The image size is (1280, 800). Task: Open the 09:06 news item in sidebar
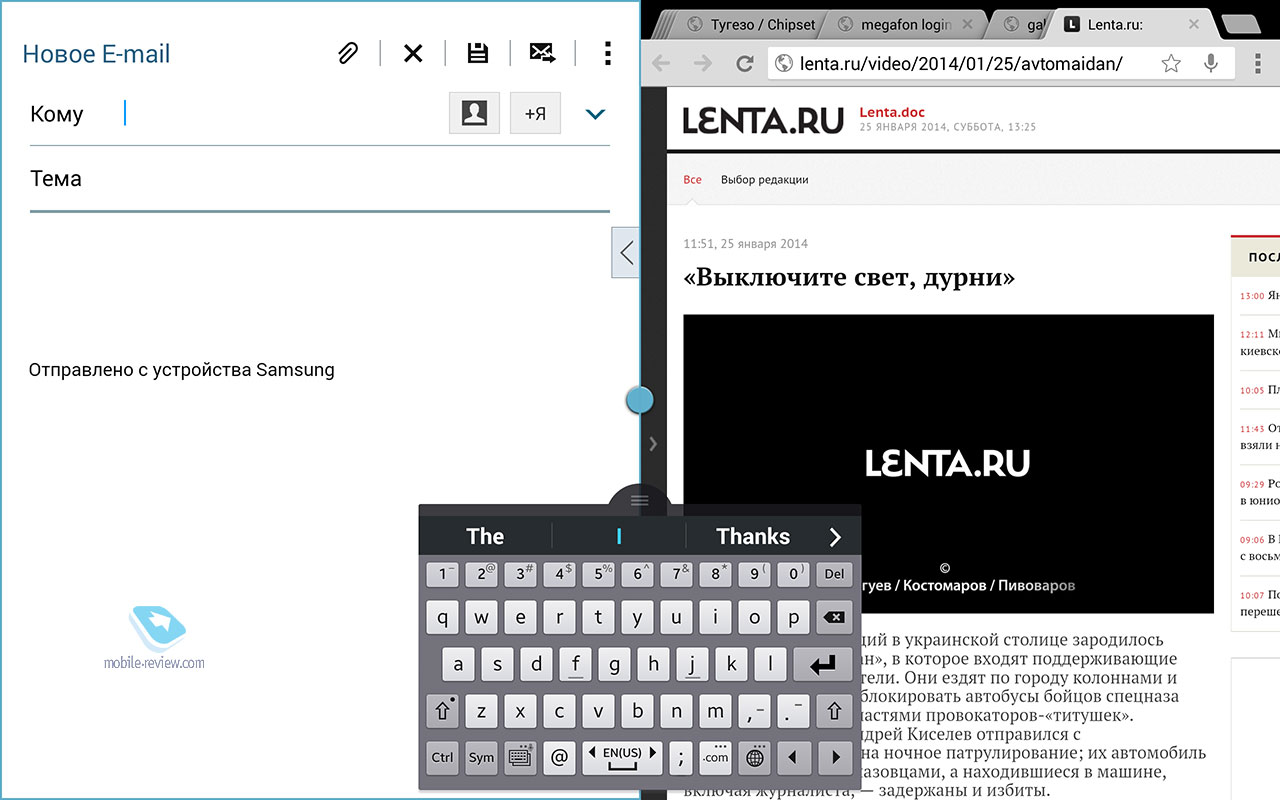tap(1259, 549)
